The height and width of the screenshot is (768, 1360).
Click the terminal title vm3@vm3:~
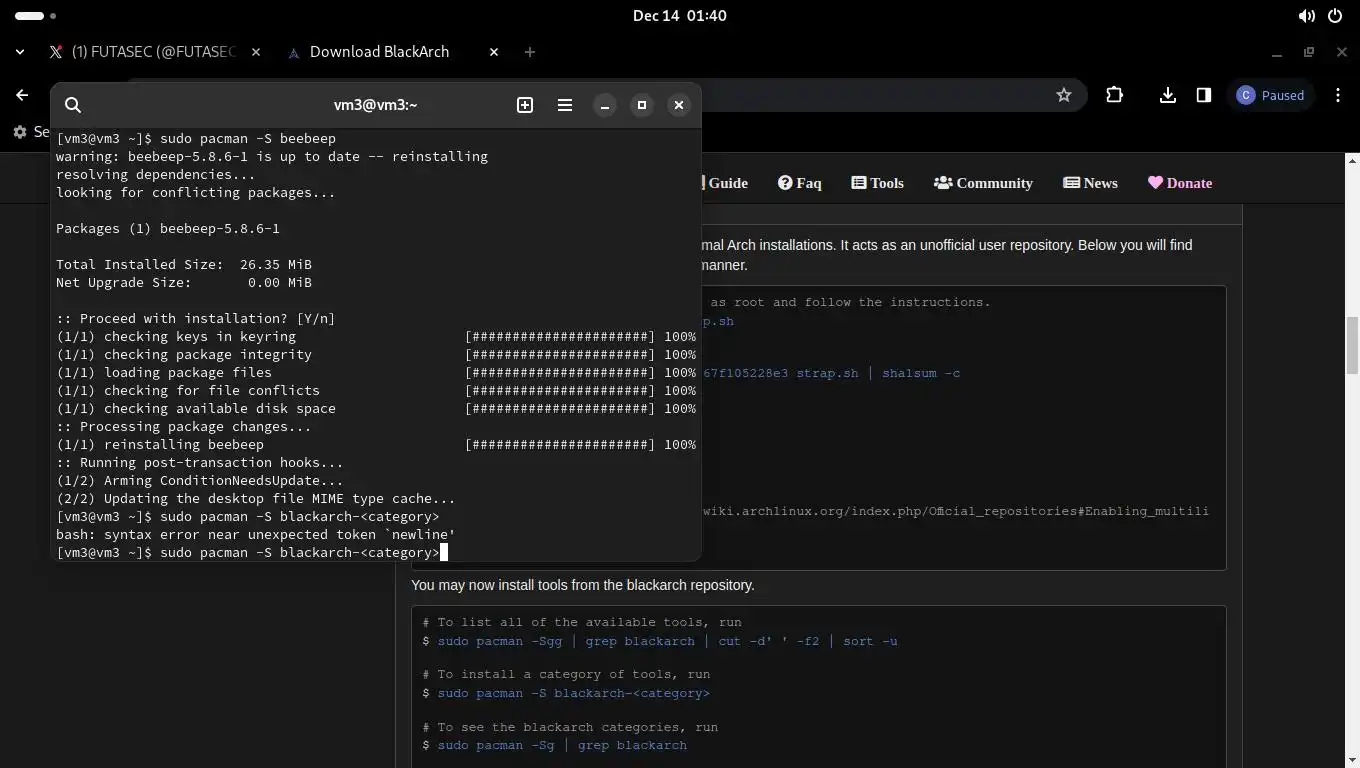[x=375, y=105]
